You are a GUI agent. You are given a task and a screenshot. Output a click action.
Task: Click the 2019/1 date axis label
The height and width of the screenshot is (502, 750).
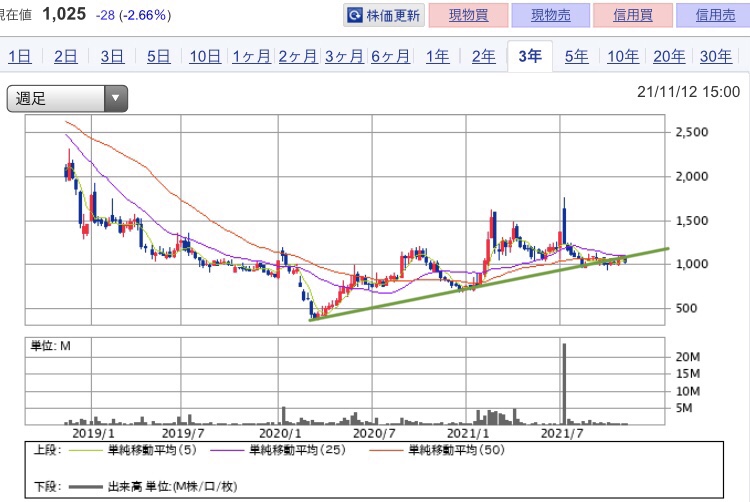(93, 434)
